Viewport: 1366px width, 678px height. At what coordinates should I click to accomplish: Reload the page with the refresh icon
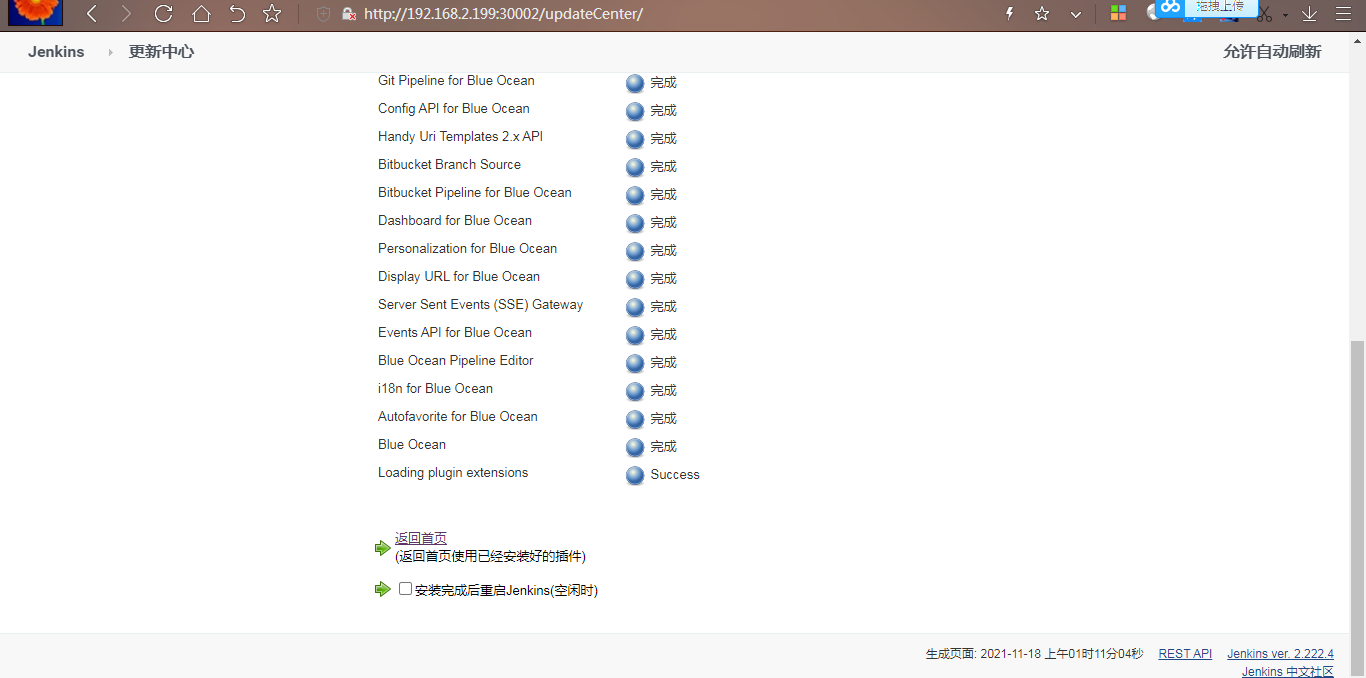[164, 14]
